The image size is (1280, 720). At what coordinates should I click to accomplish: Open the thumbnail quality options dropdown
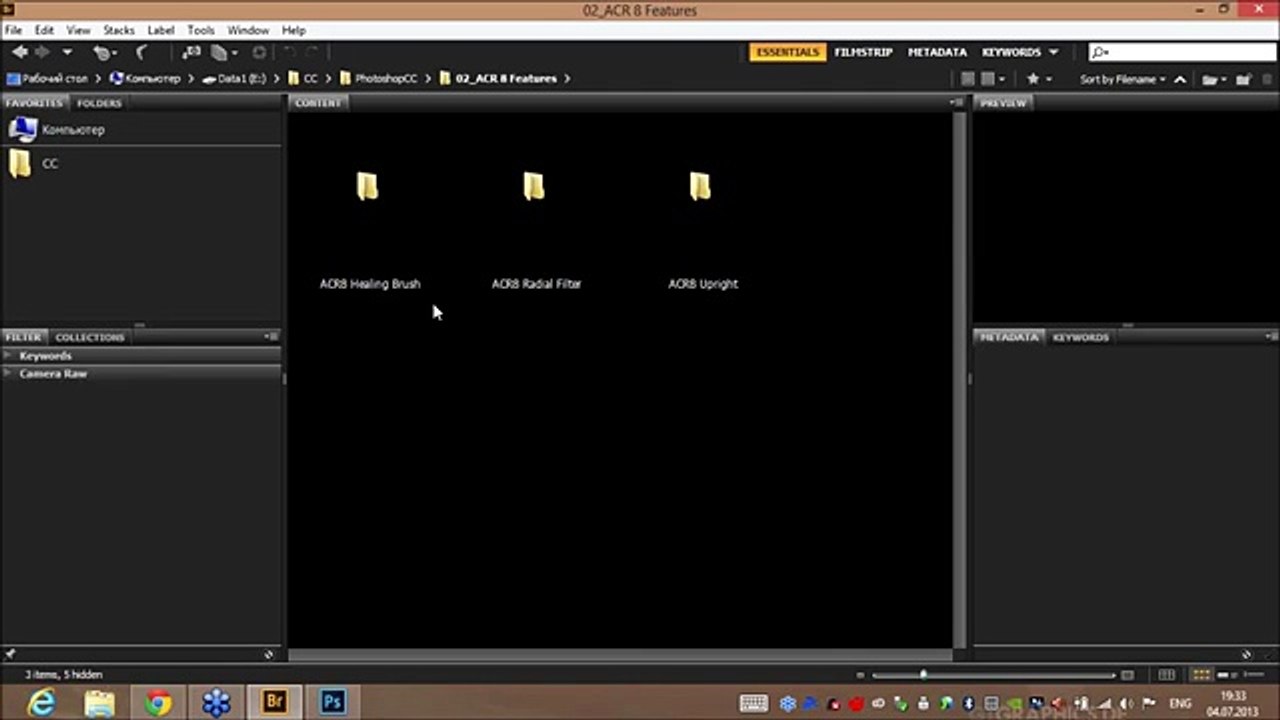tap(992, 79)
